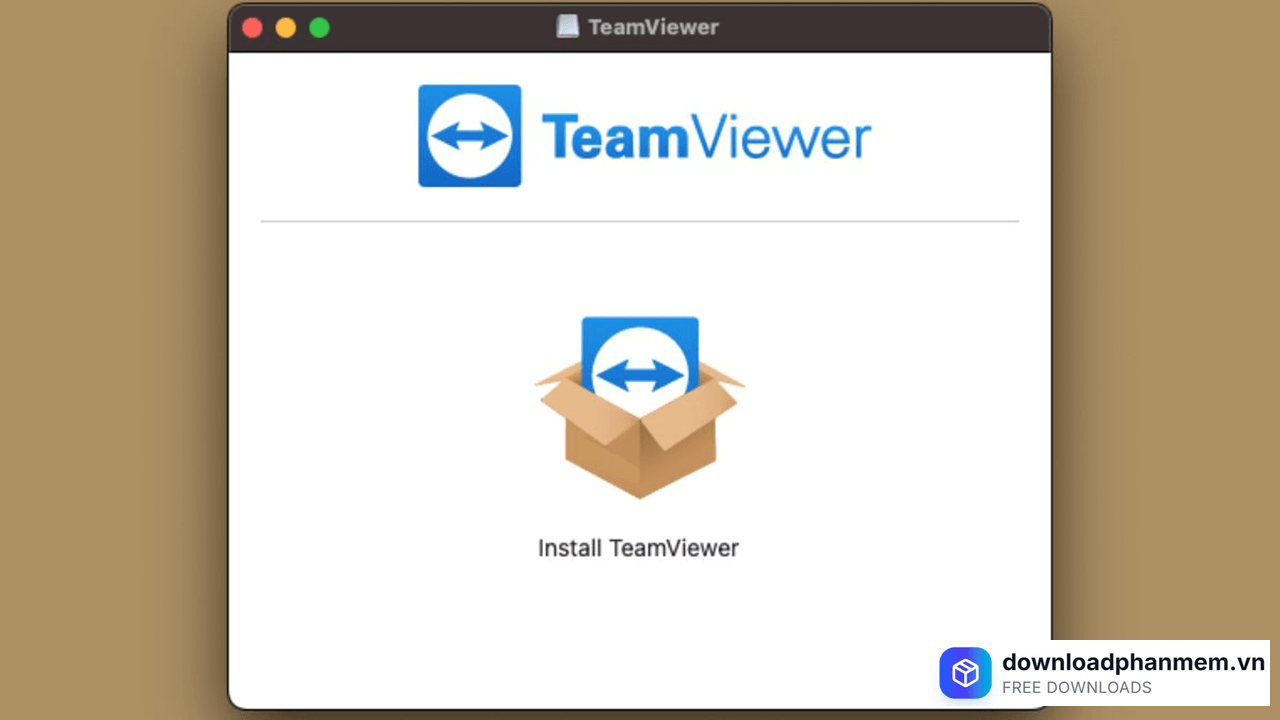Select the "Install TeamViewer" label text
This screenshot has width=1280, height=720.
coord(638,548)
